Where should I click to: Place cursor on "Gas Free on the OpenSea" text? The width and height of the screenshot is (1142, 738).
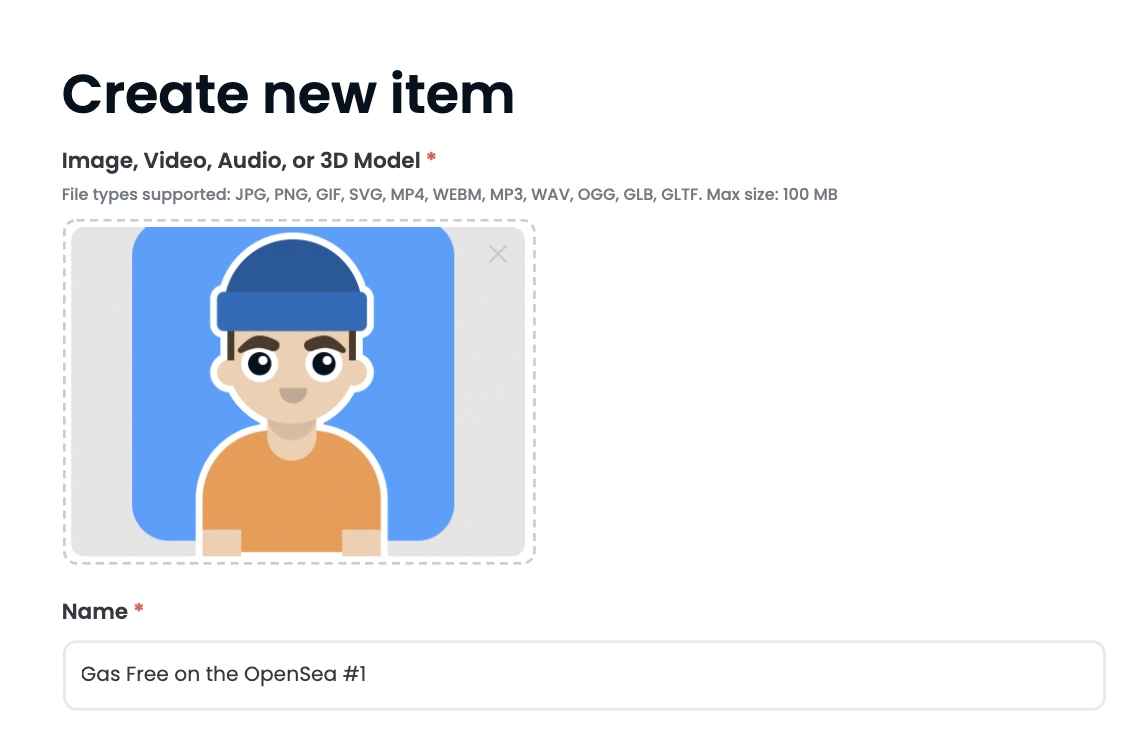(x=209, y=674)
